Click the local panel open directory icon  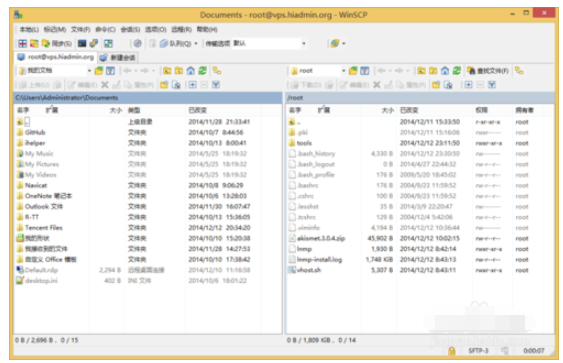99,71
